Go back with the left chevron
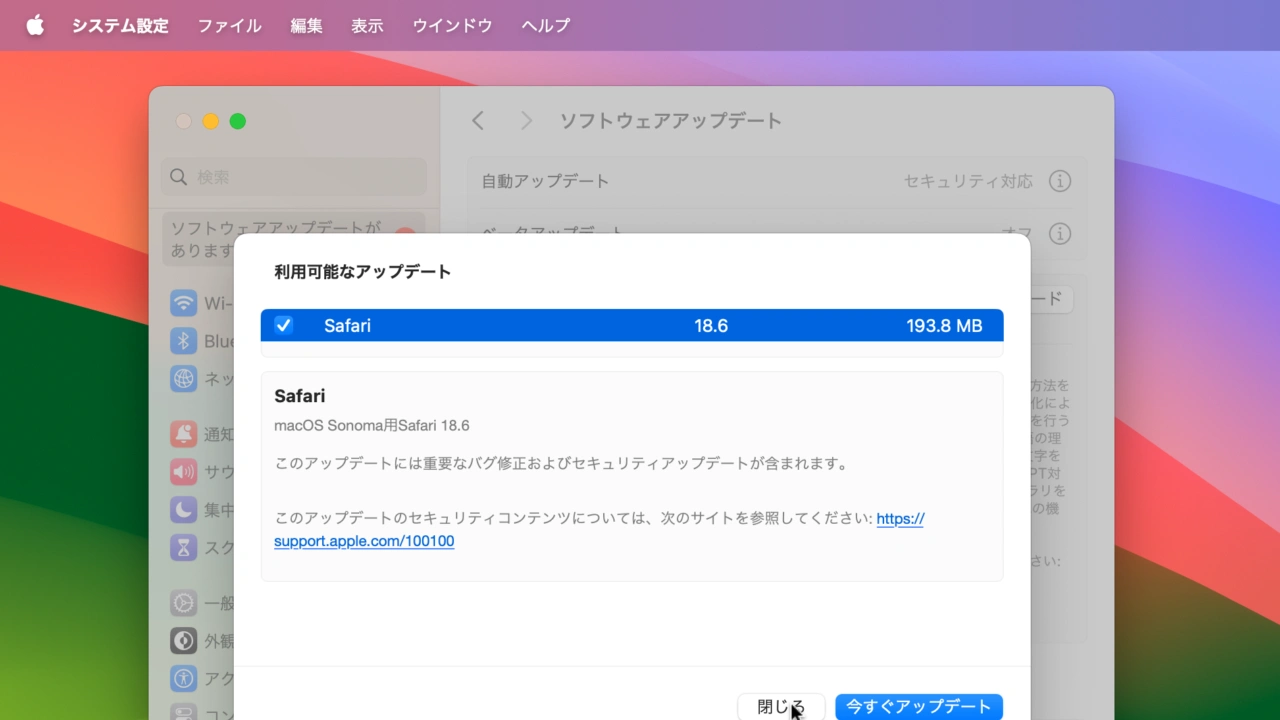The width and height of the screenshot is (1280, 720). pos(478,121)
